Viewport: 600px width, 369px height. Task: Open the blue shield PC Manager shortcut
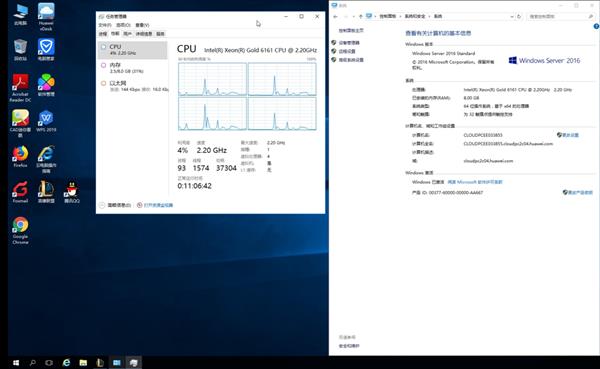click(46, 50)
